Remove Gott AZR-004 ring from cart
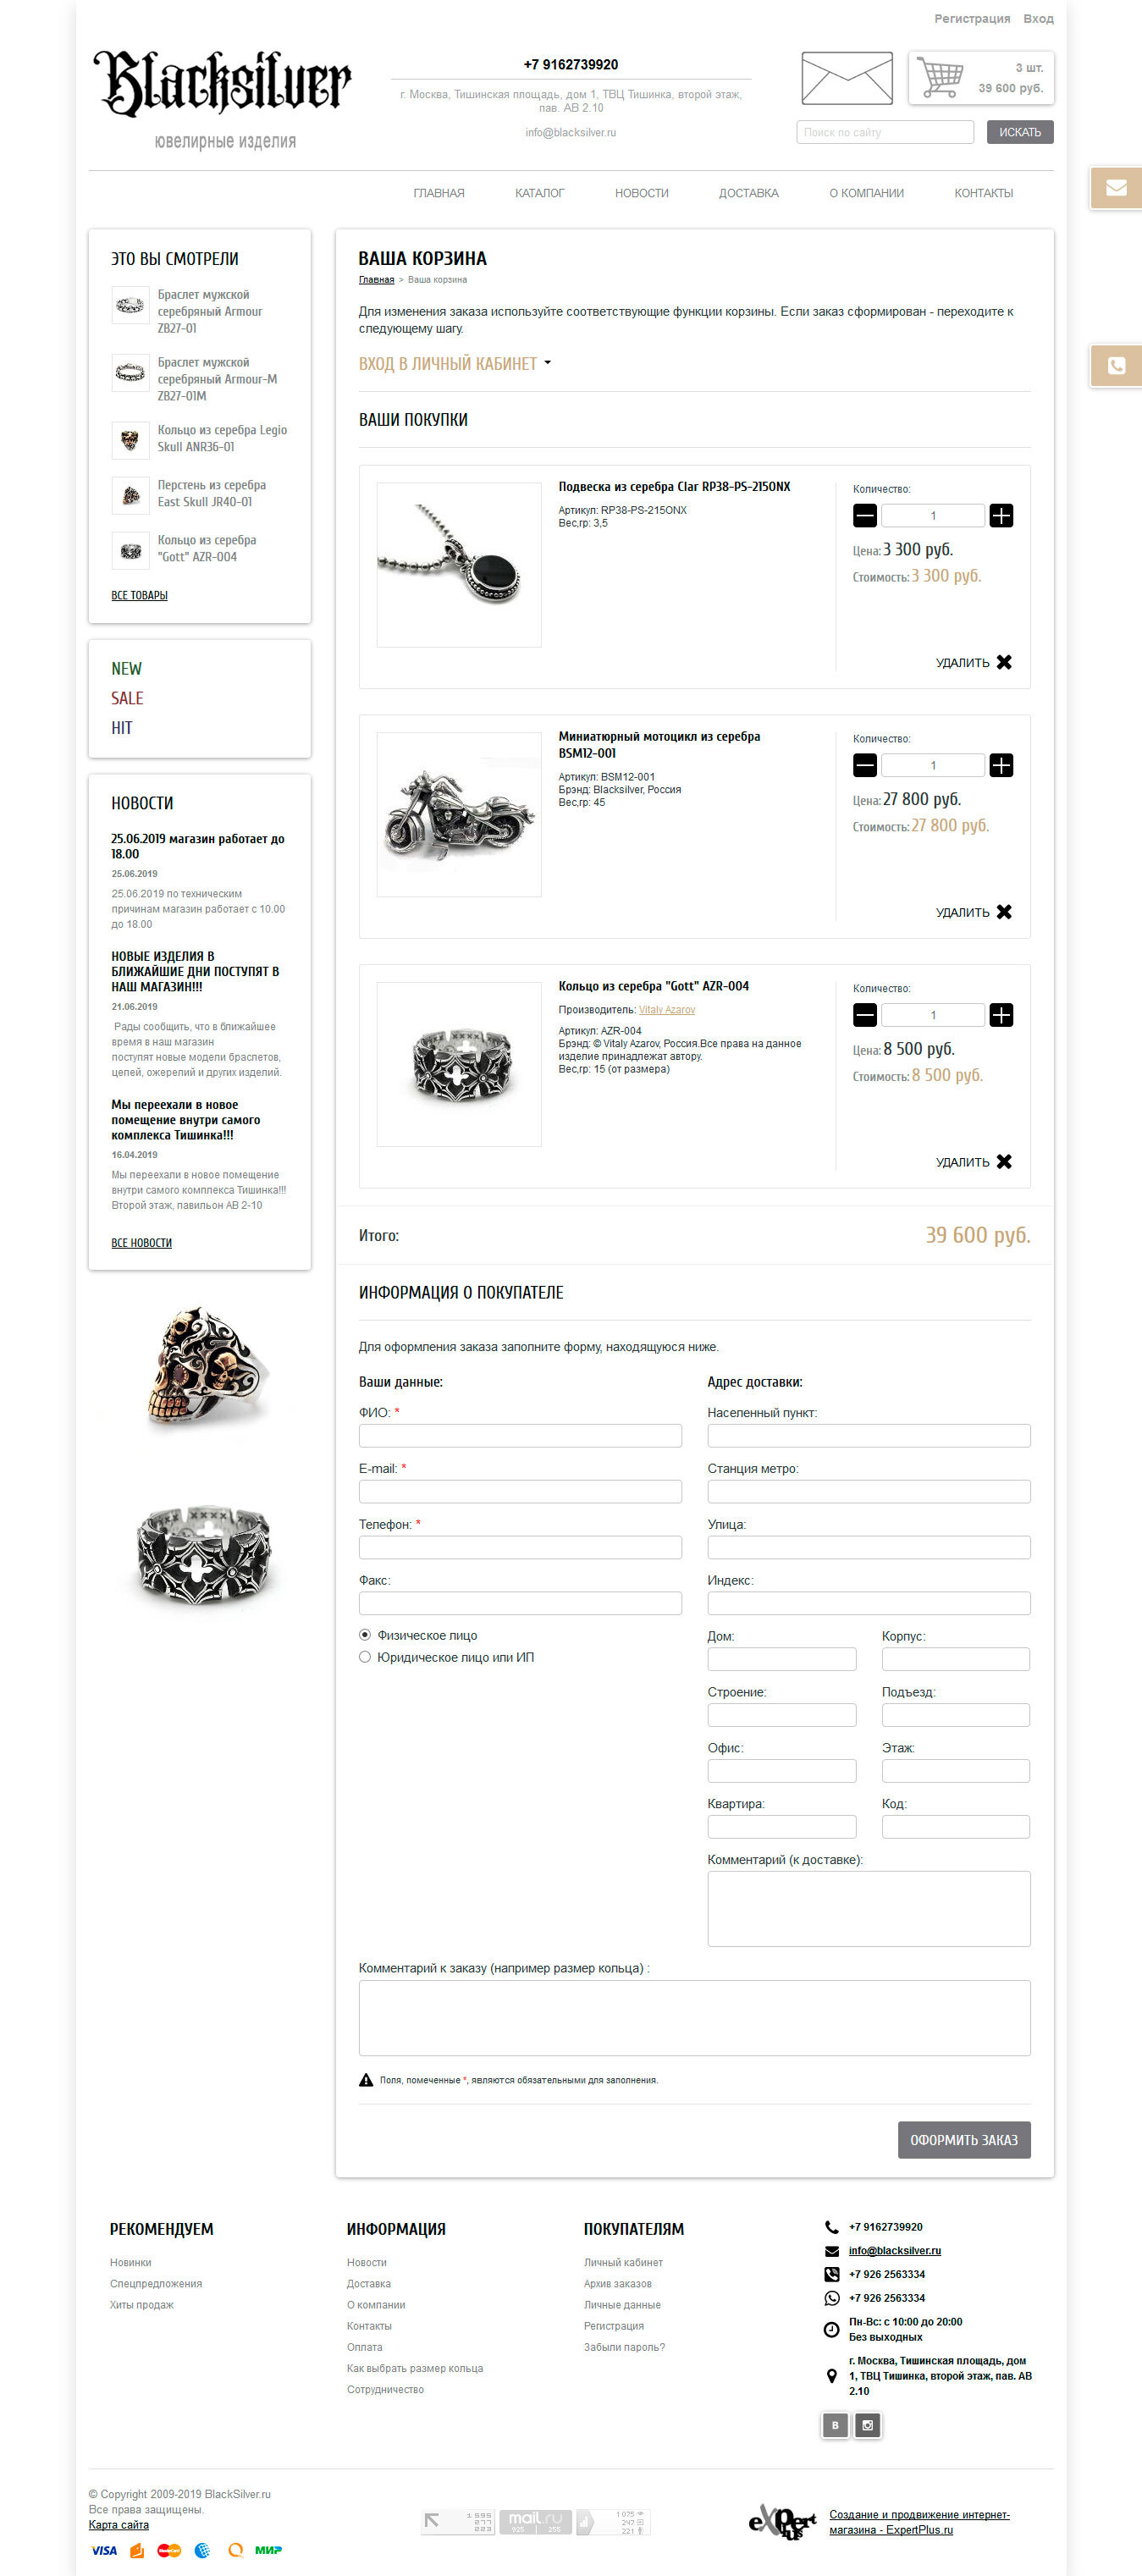This screenshot has width=1142, height=2576. pyautogui.click(x=974, y=1162)
